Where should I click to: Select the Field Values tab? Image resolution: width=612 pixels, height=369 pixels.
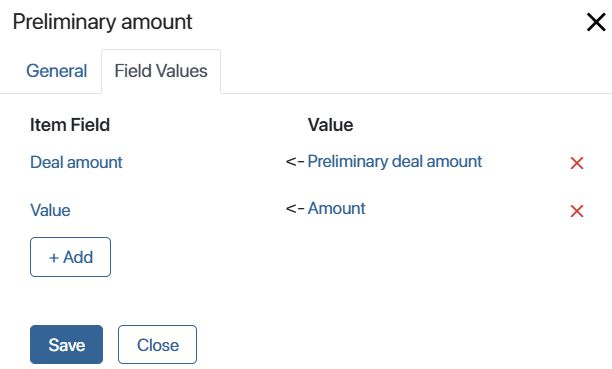161,71
